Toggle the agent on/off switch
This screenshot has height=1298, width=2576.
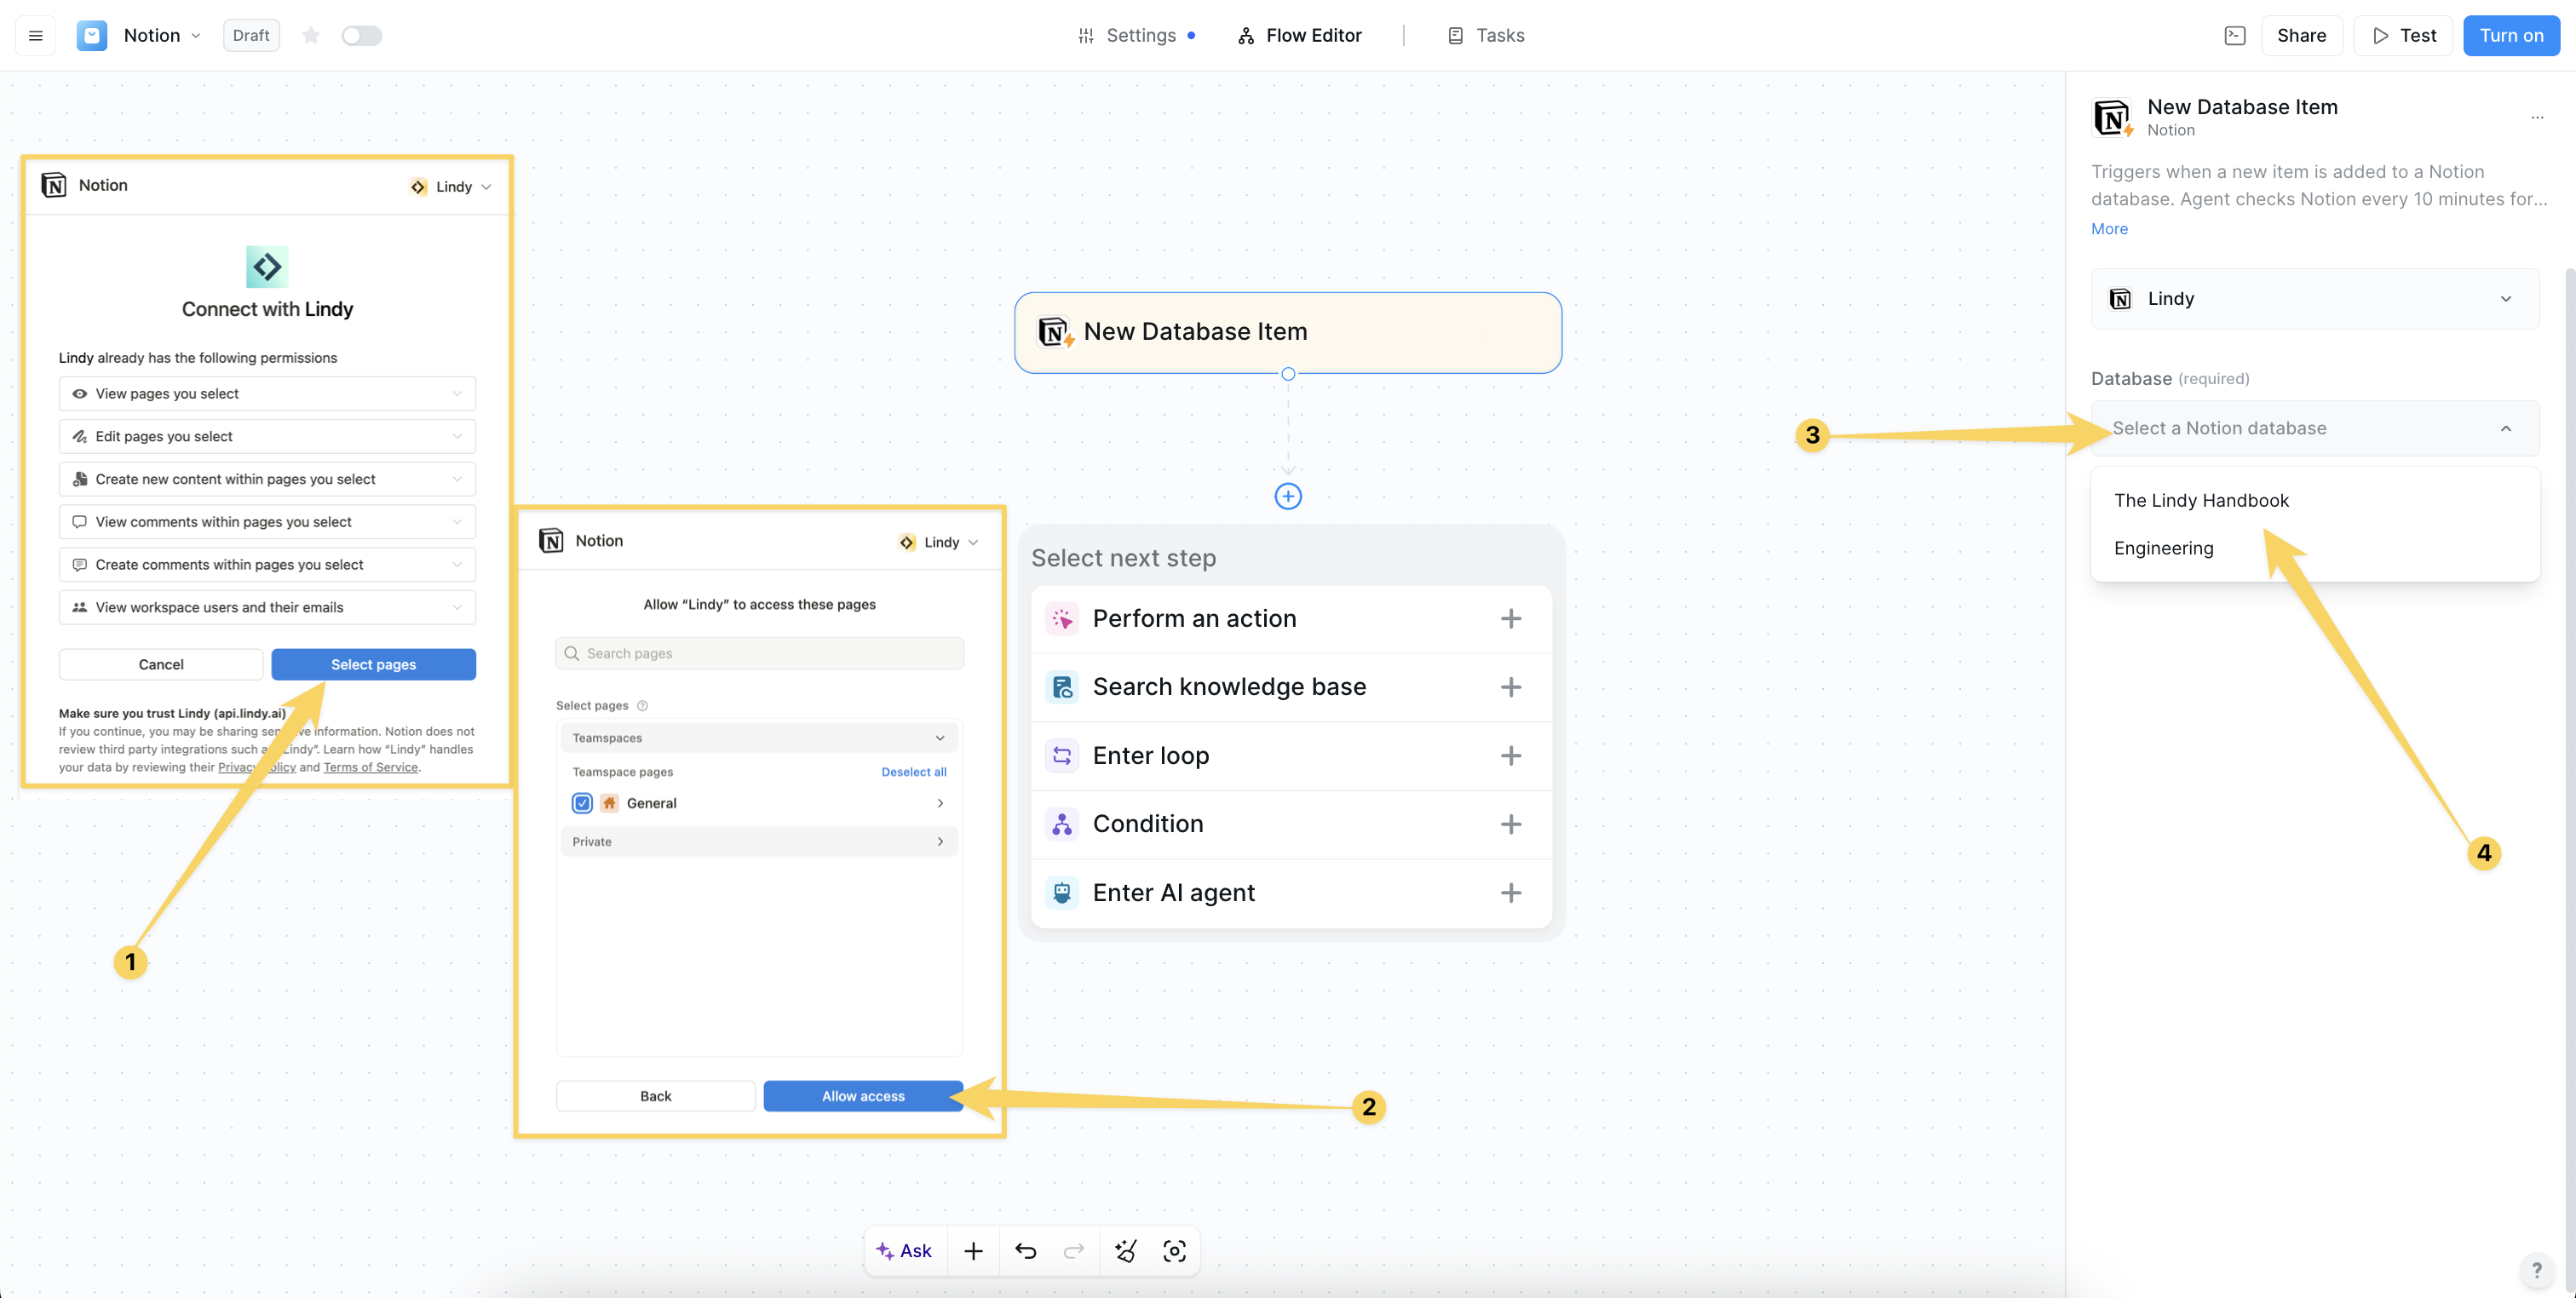tap(361, 36)
